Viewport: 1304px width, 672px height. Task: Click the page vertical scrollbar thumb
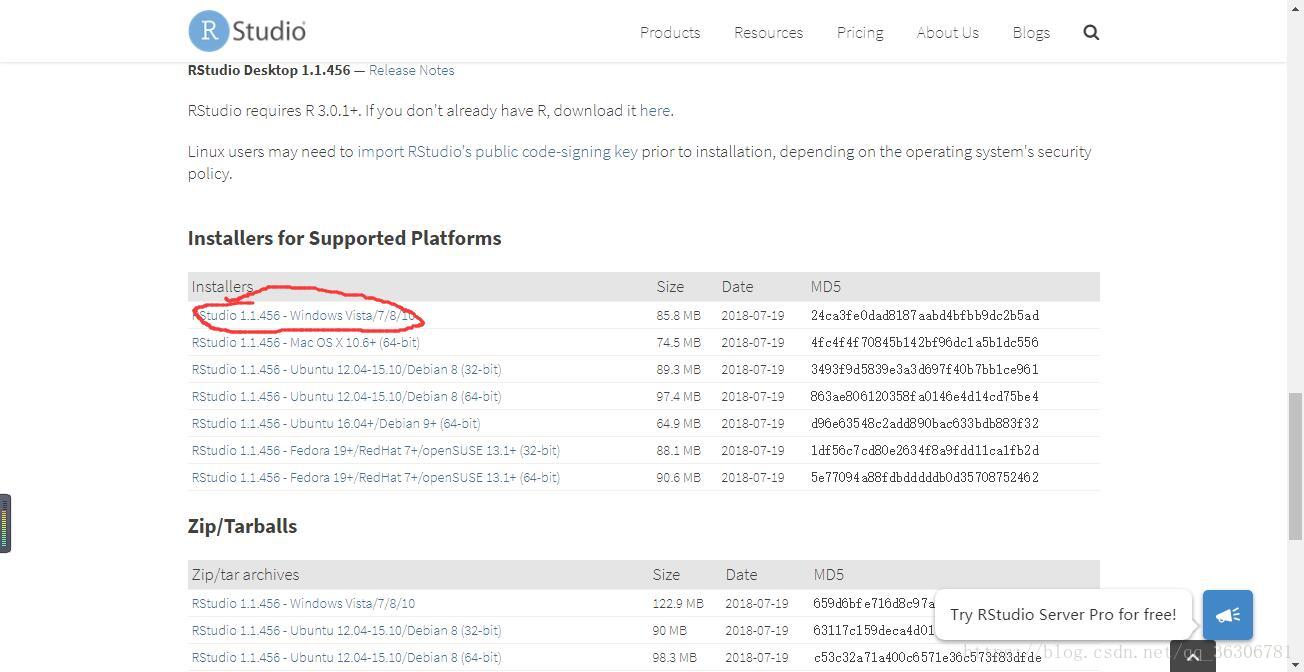pyautogui.click(x=1295, y=465)
